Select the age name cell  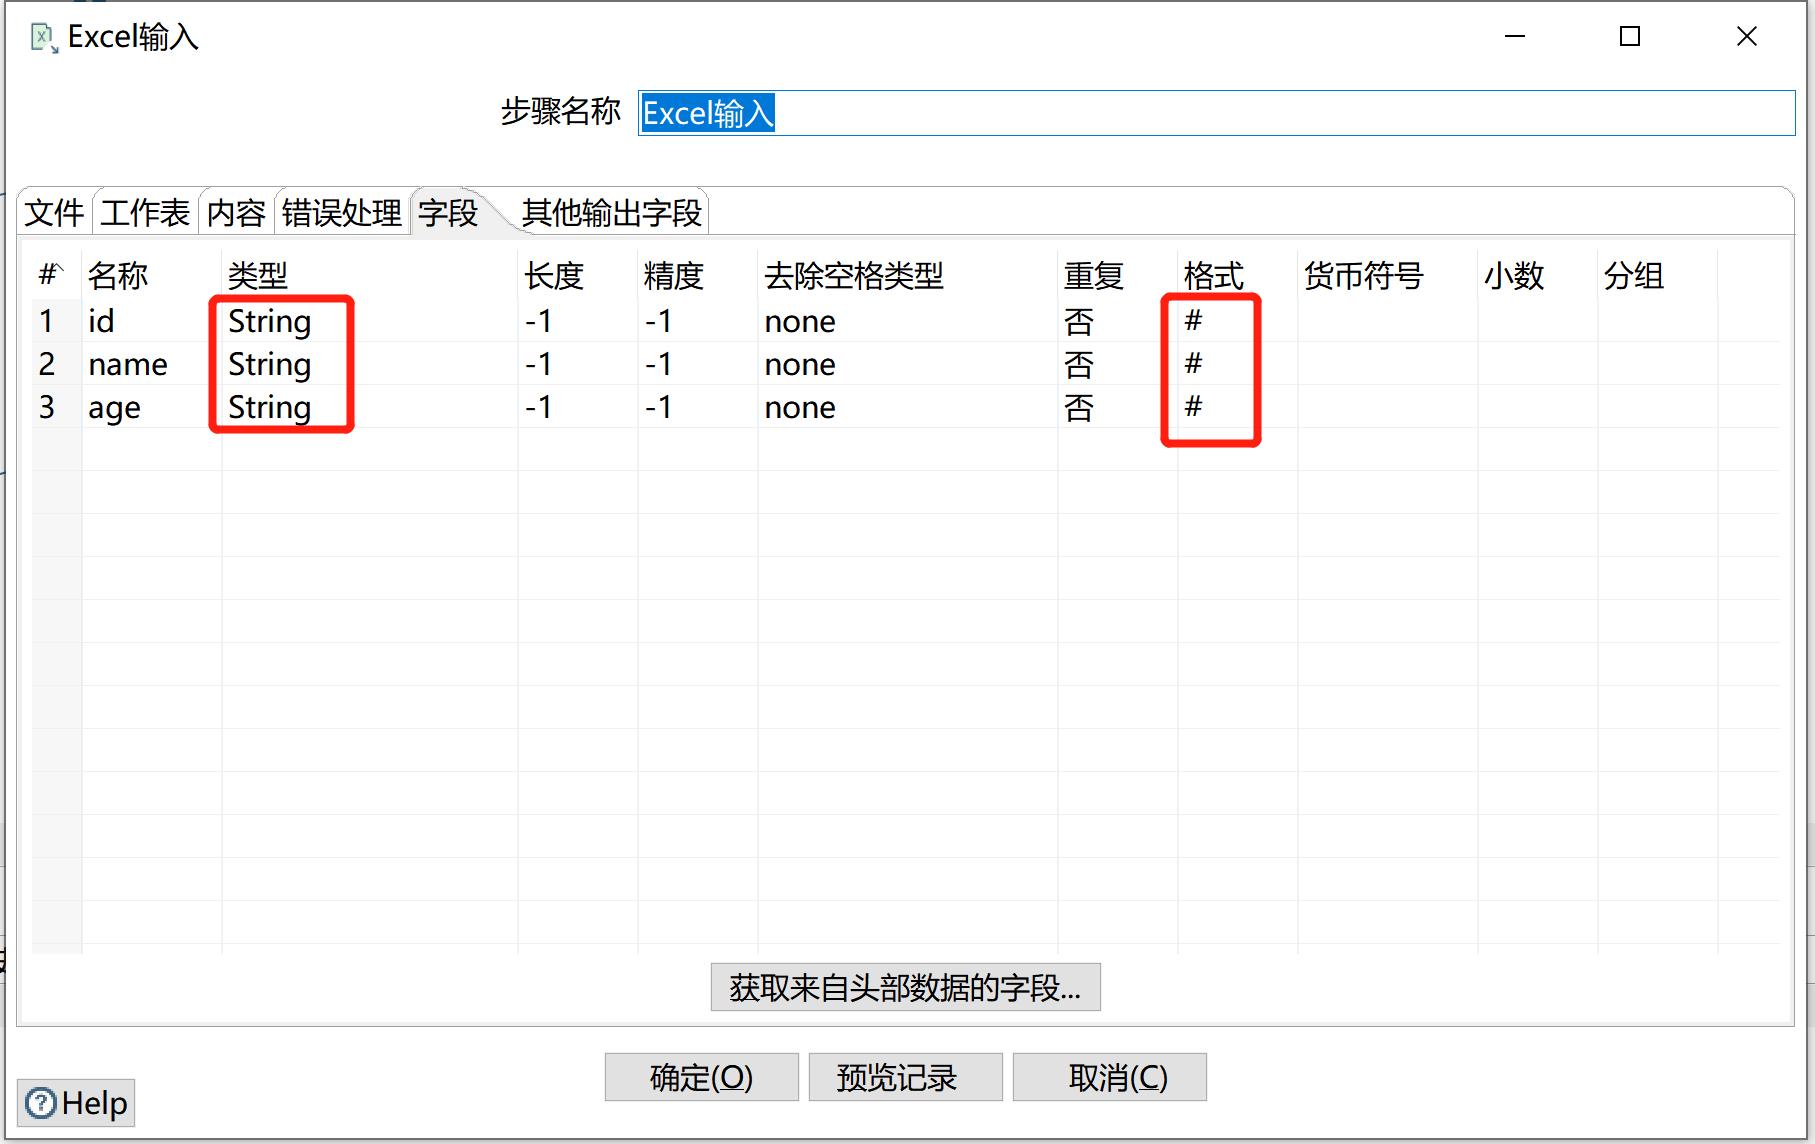tap(151, 407)
